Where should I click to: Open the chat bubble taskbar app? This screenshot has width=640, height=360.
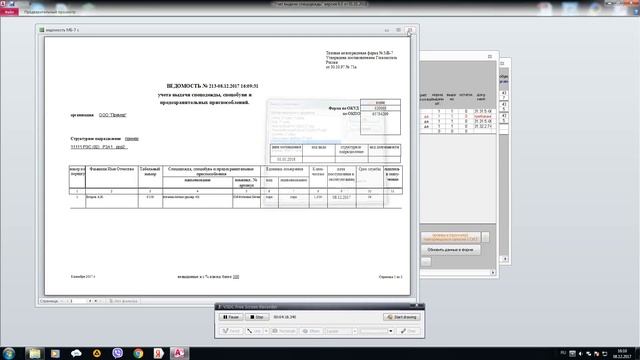pos(76,353)
